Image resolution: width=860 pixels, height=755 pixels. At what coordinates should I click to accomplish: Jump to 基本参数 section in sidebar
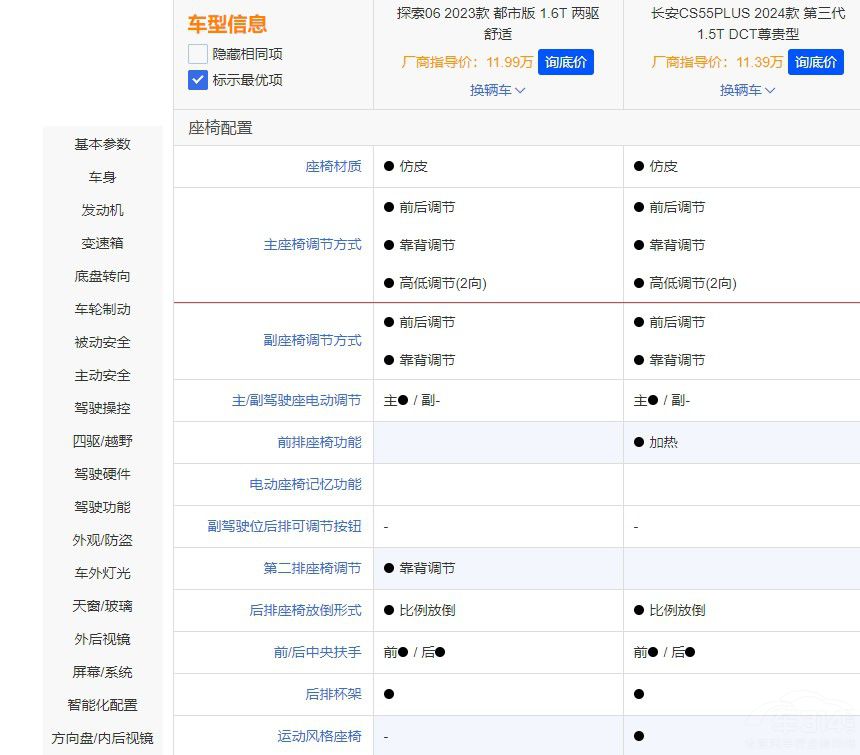(102, 144)
